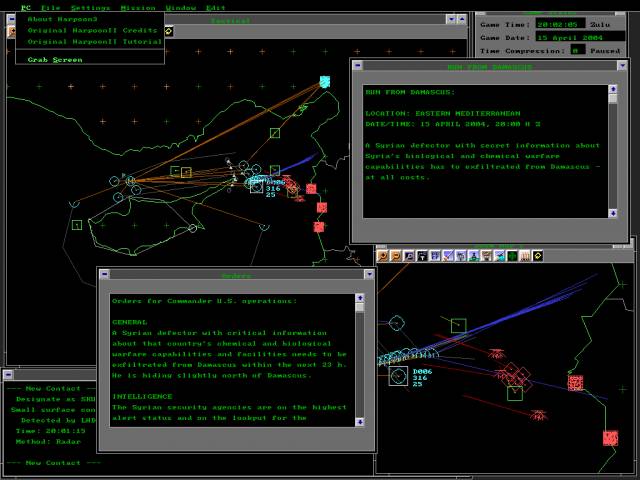The image size is (640, 480).
Task: Click the down-arrow button on the Orders title bar
Action: pos(369,274)
